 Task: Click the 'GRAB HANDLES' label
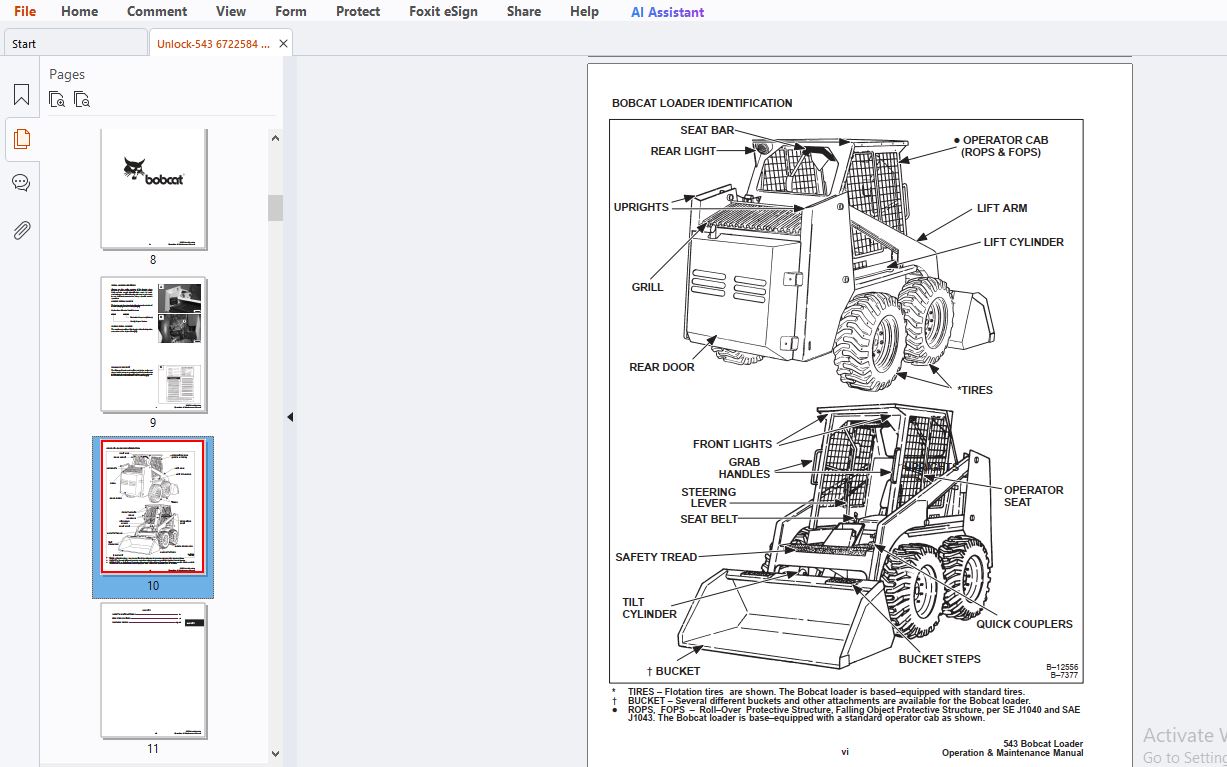point(744,468)
